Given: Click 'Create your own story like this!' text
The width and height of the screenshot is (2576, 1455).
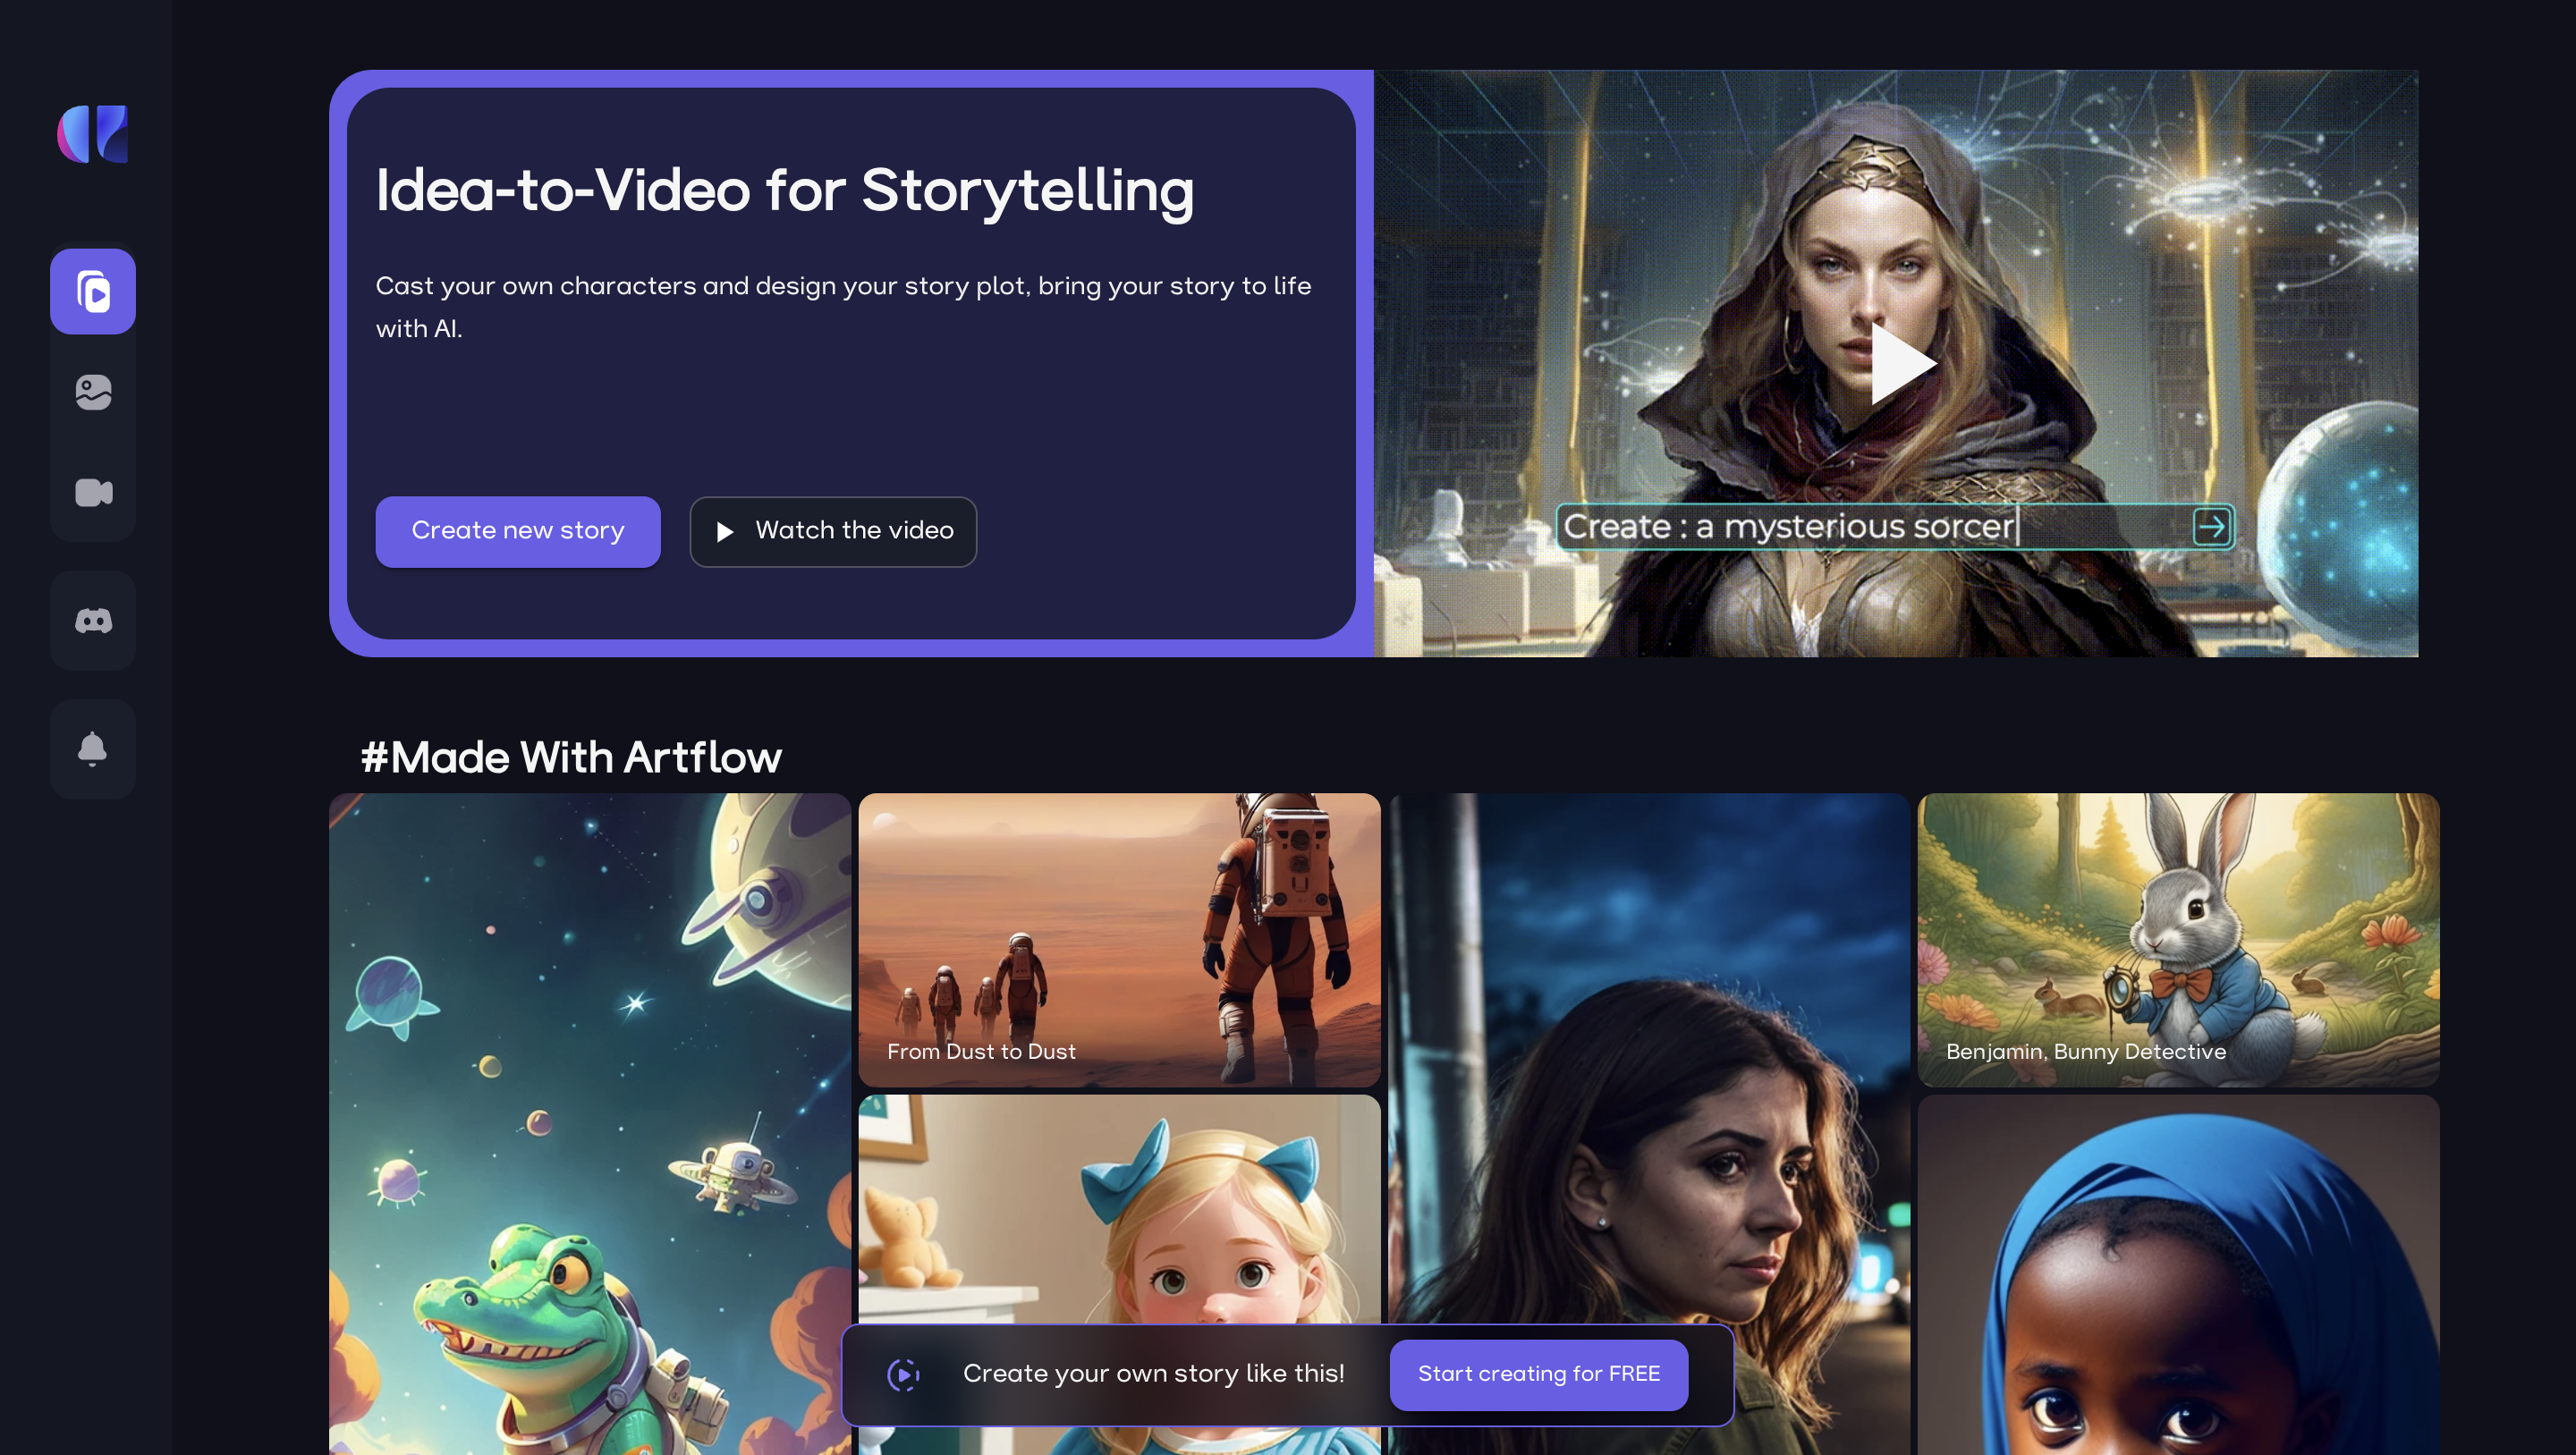Looking at the screenshot, I should pos(1153,1374).
